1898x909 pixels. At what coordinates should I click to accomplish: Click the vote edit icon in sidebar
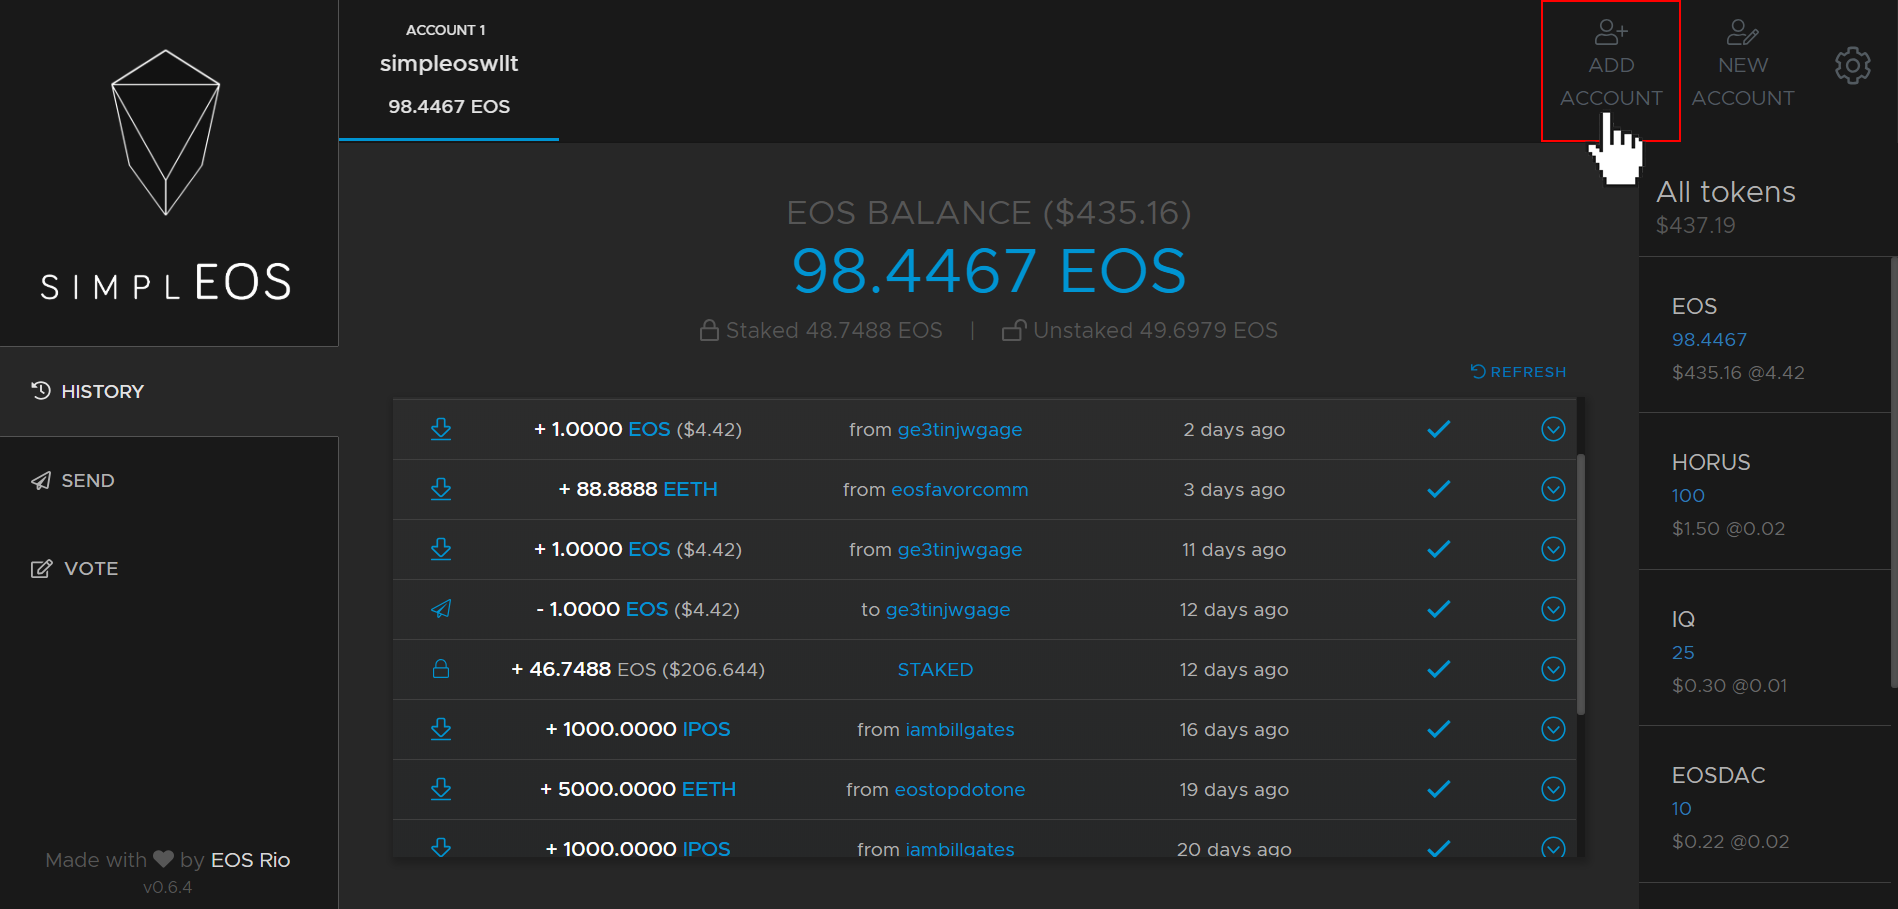point(41,569)
